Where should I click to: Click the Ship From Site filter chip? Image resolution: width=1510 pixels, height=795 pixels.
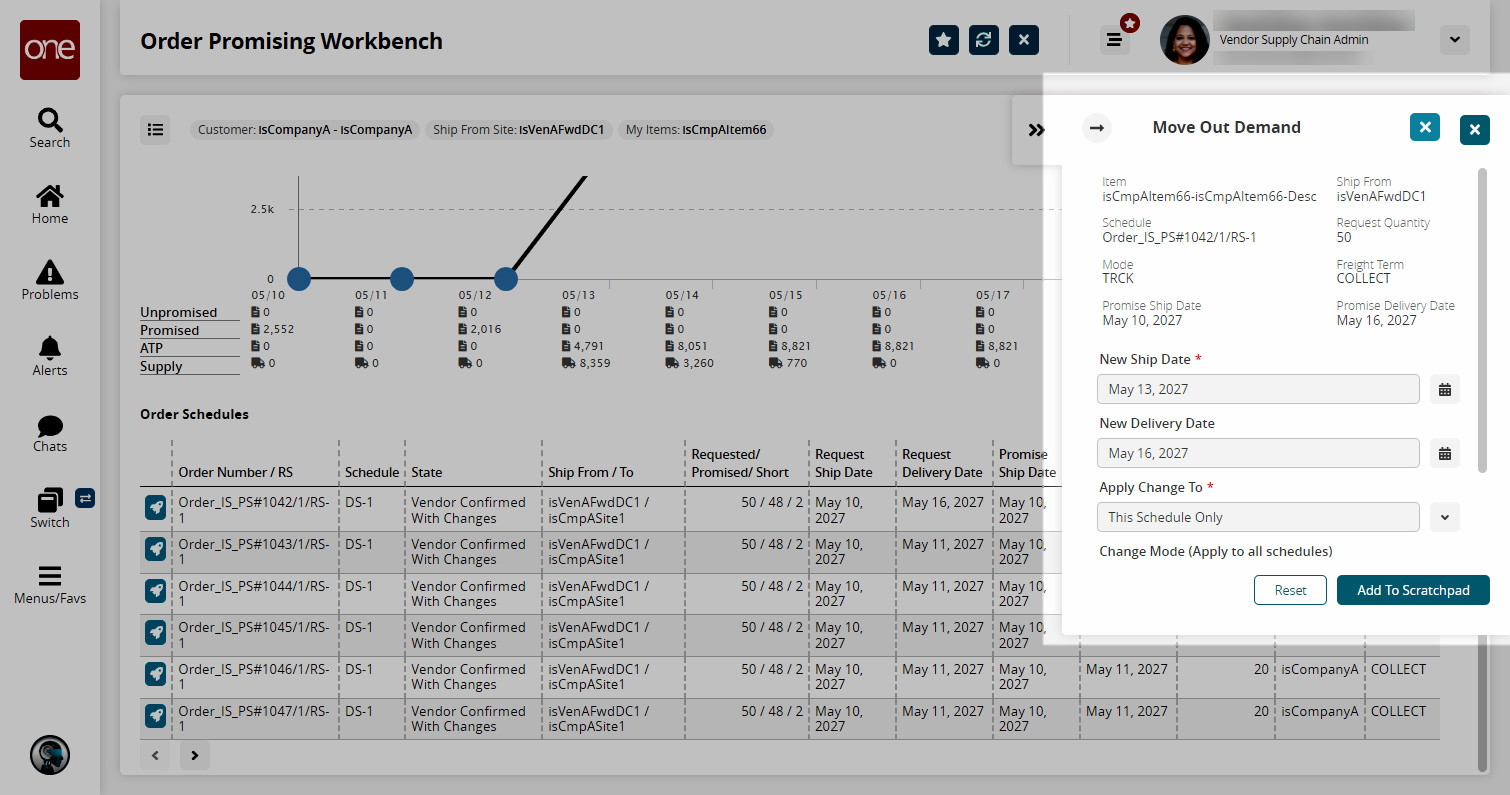(520, 130)
